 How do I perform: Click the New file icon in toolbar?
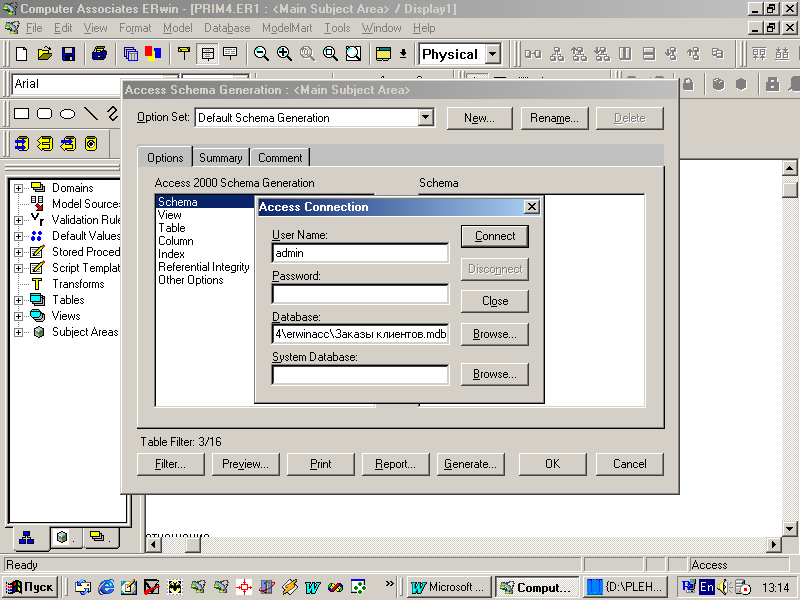(21, 54)
